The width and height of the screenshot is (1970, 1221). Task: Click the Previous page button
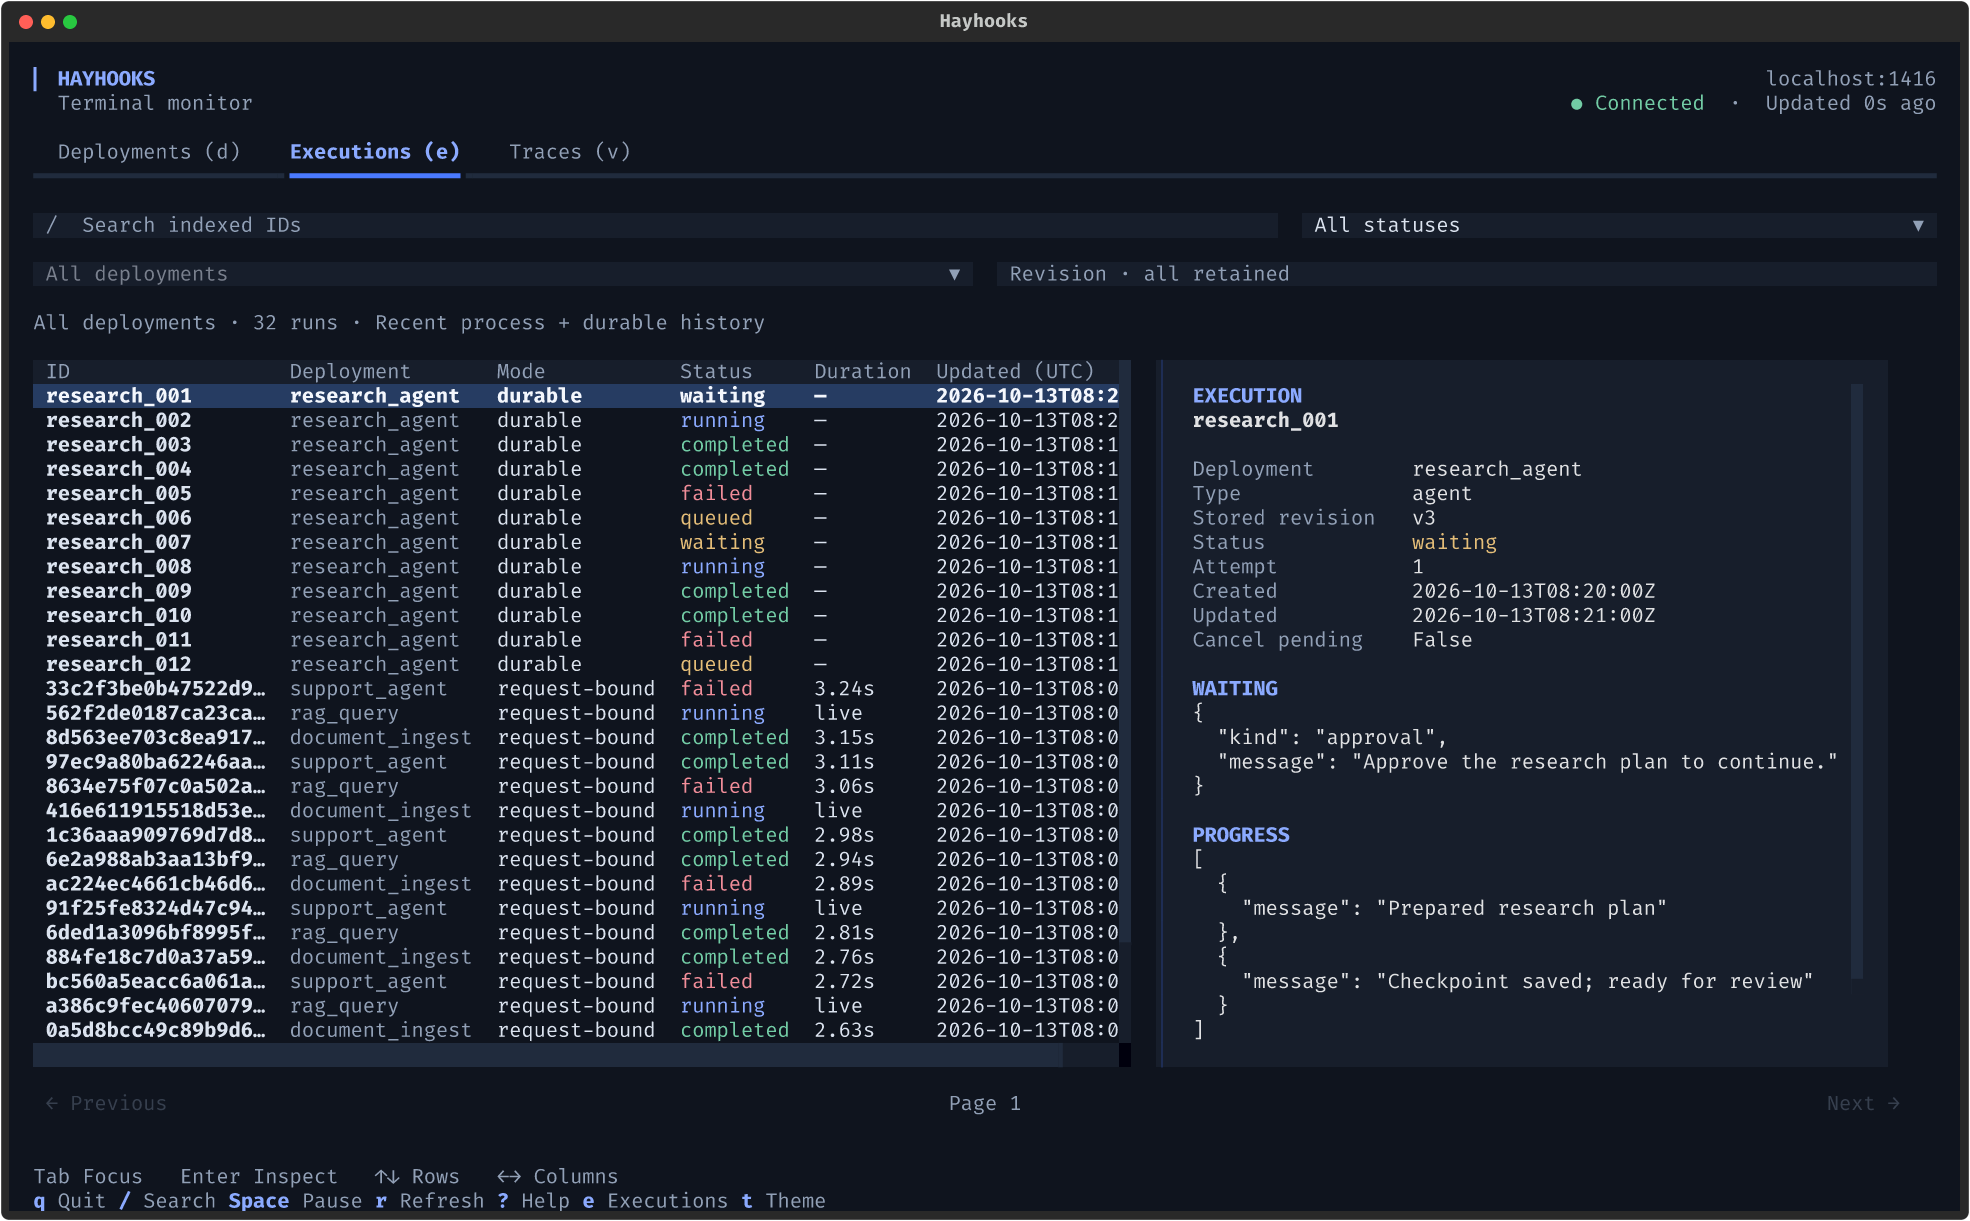tap(106, 1103)
